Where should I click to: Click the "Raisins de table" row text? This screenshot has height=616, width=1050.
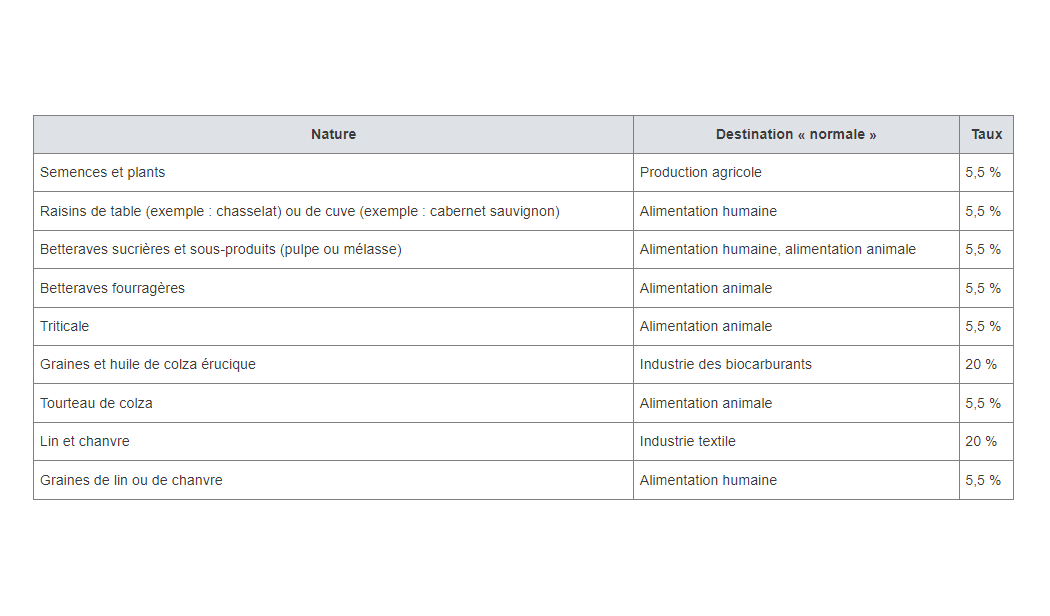point(299,211)
